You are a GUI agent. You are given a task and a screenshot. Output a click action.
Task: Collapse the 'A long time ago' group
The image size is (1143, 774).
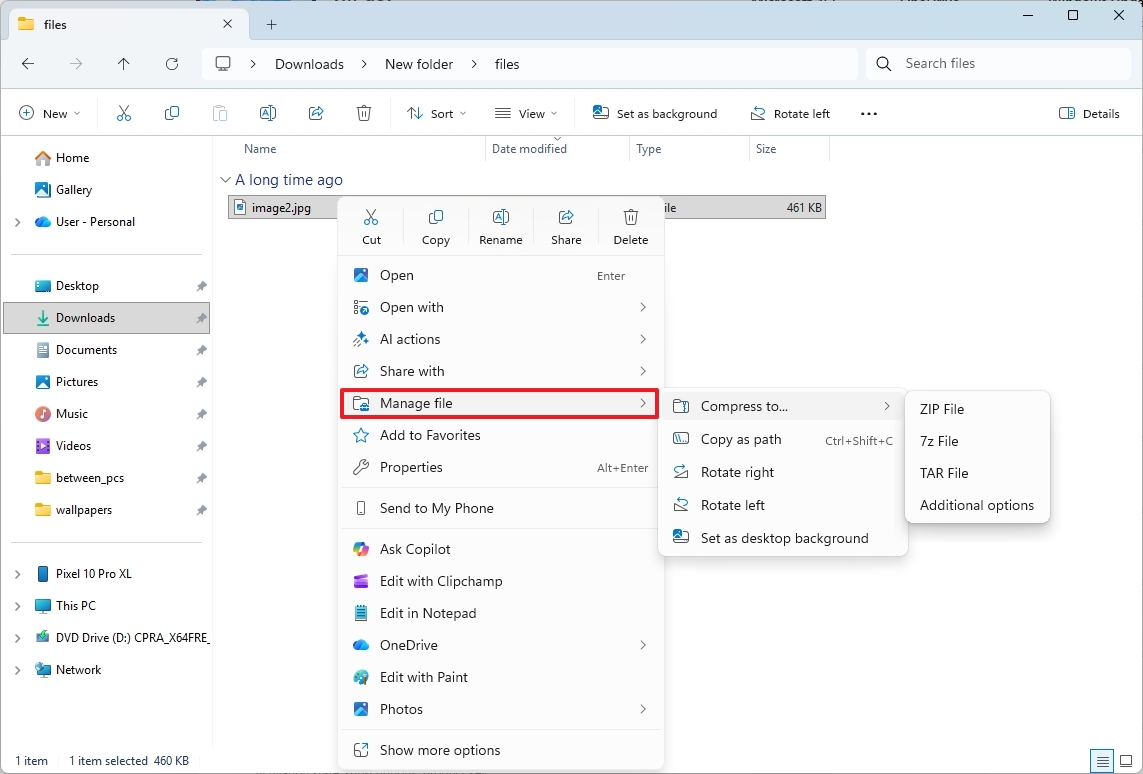pos(225,179)
